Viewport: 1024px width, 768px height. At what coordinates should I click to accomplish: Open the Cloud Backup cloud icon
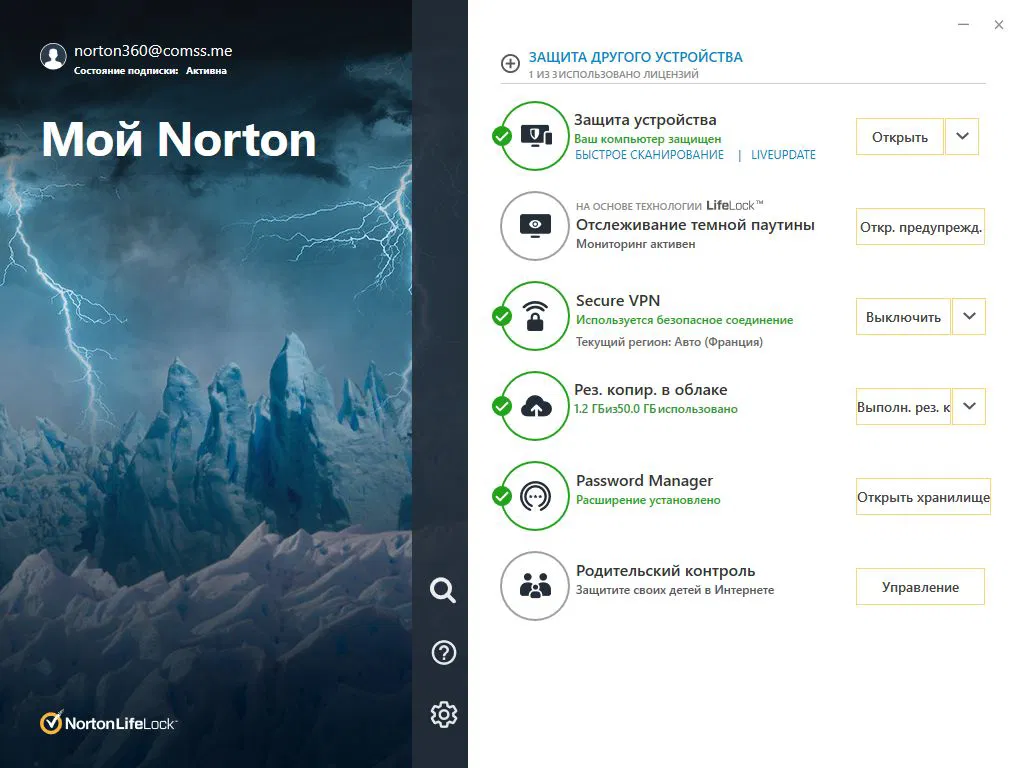[x=535, y=406]
